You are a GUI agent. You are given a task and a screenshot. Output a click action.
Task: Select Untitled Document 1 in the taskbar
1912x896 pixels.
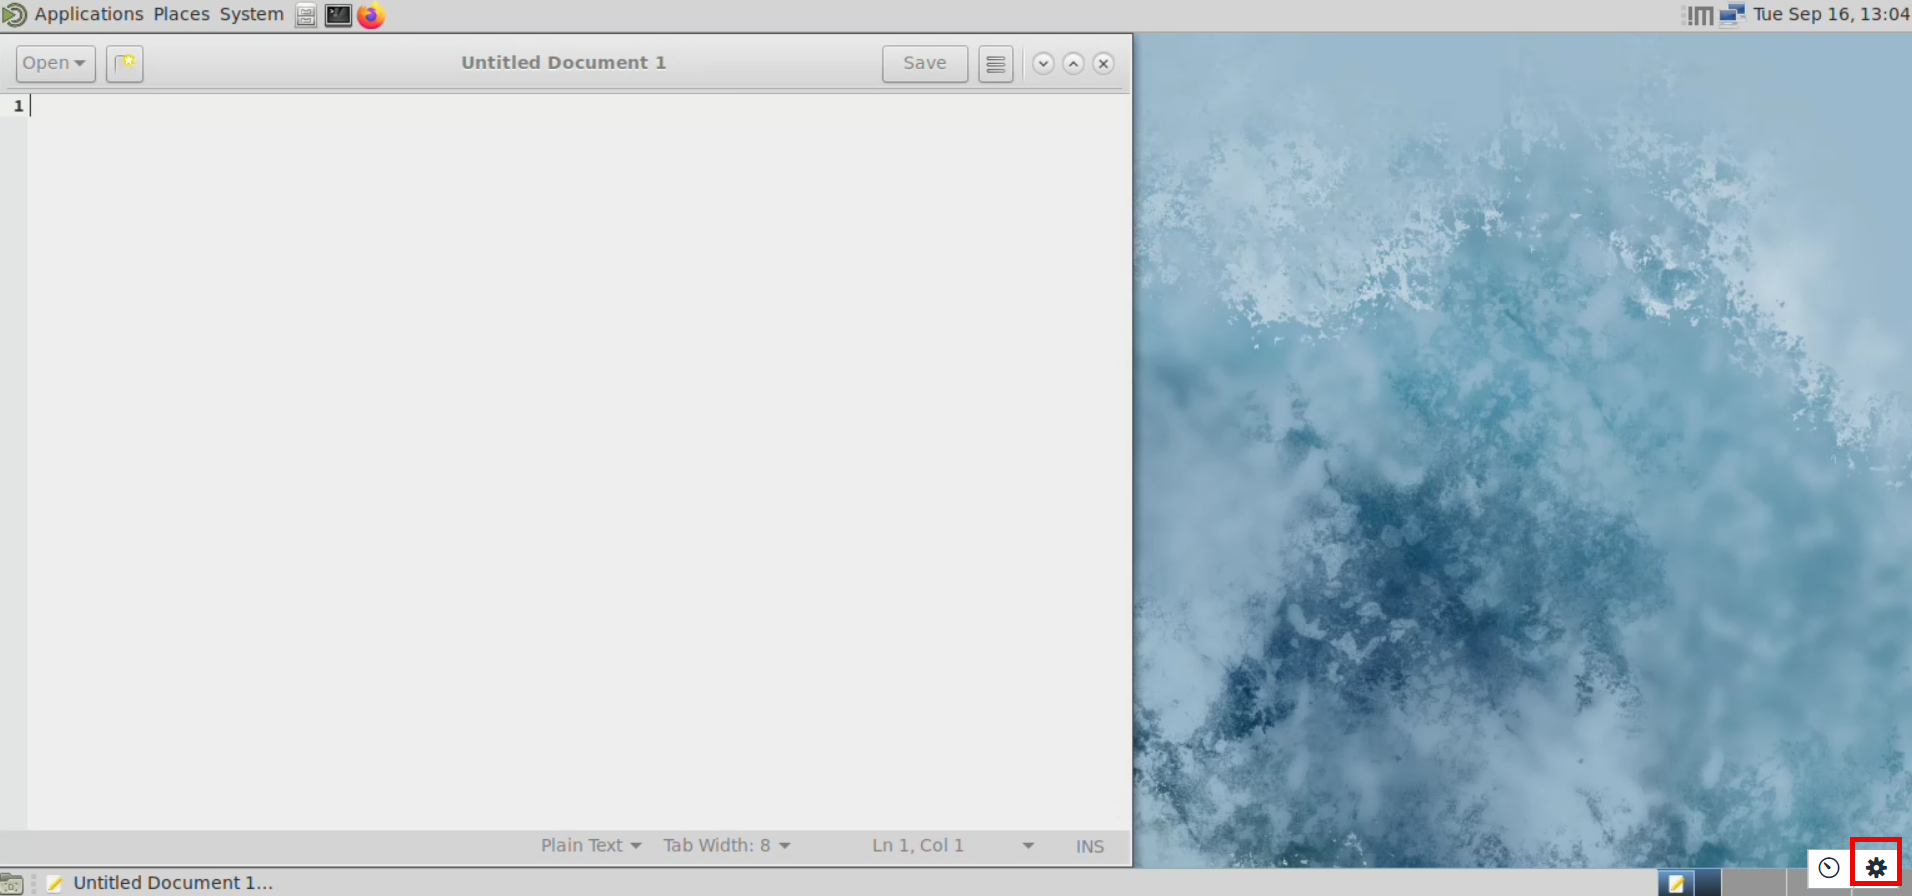[x=160, y=883]
